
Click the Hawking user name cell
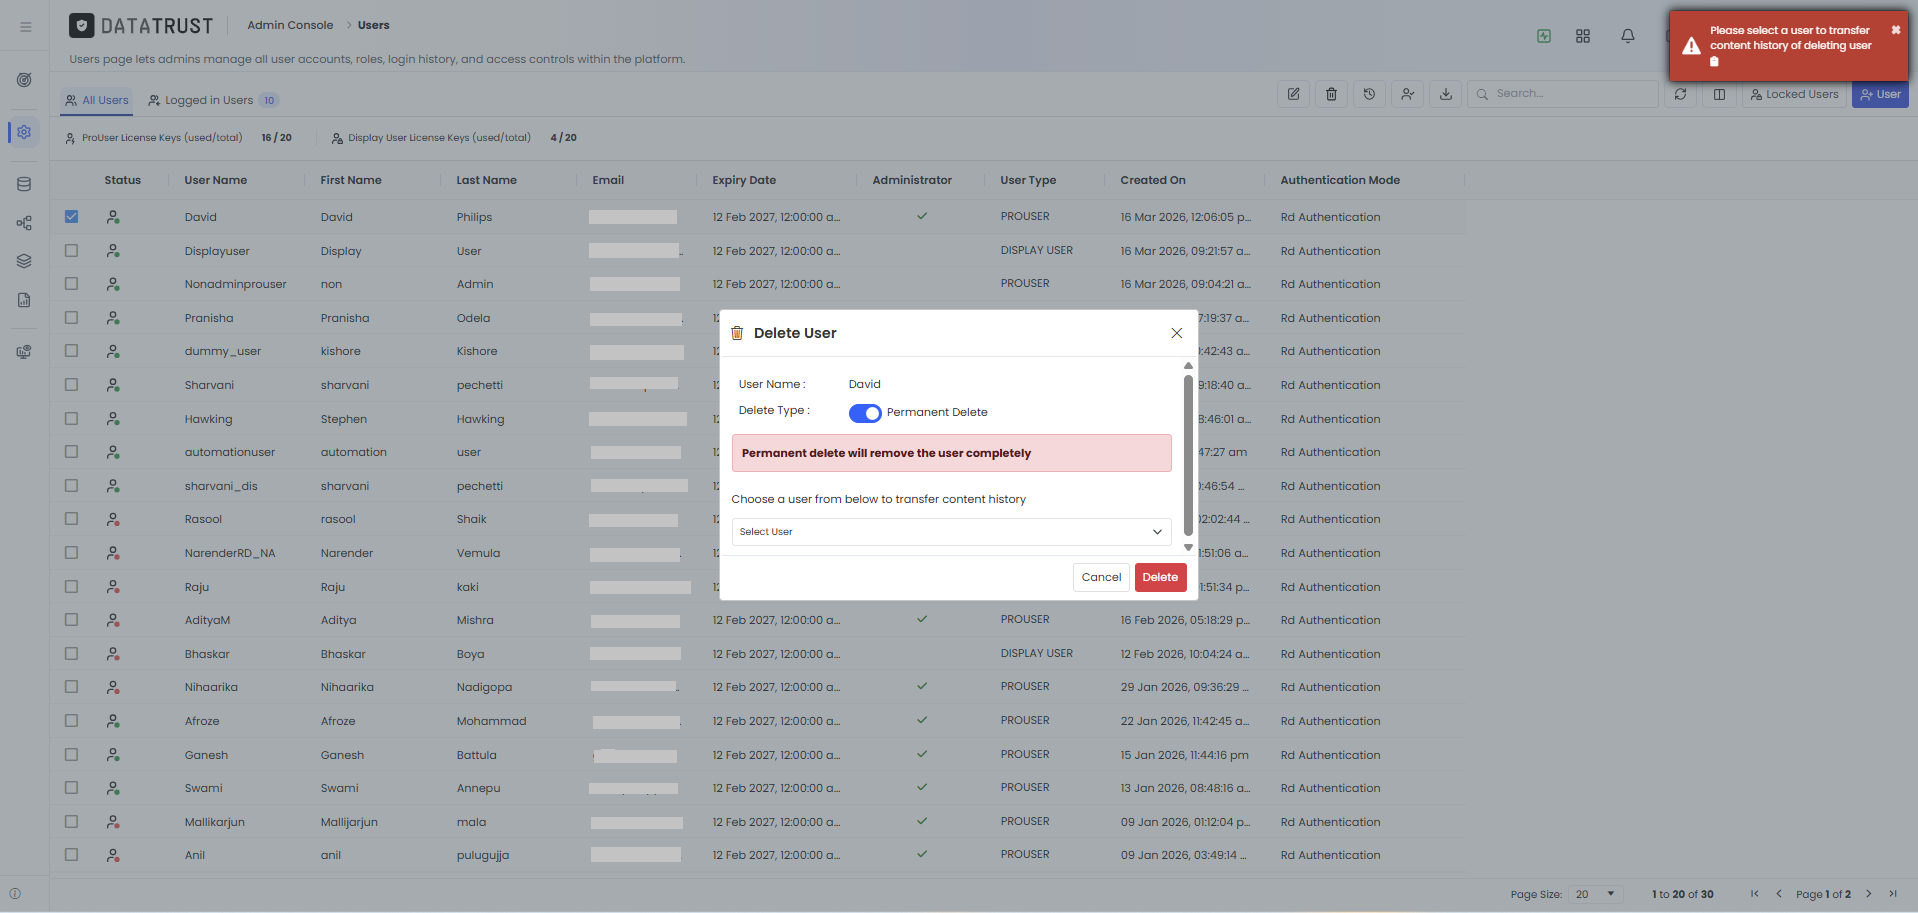click(x=208, y=419)
